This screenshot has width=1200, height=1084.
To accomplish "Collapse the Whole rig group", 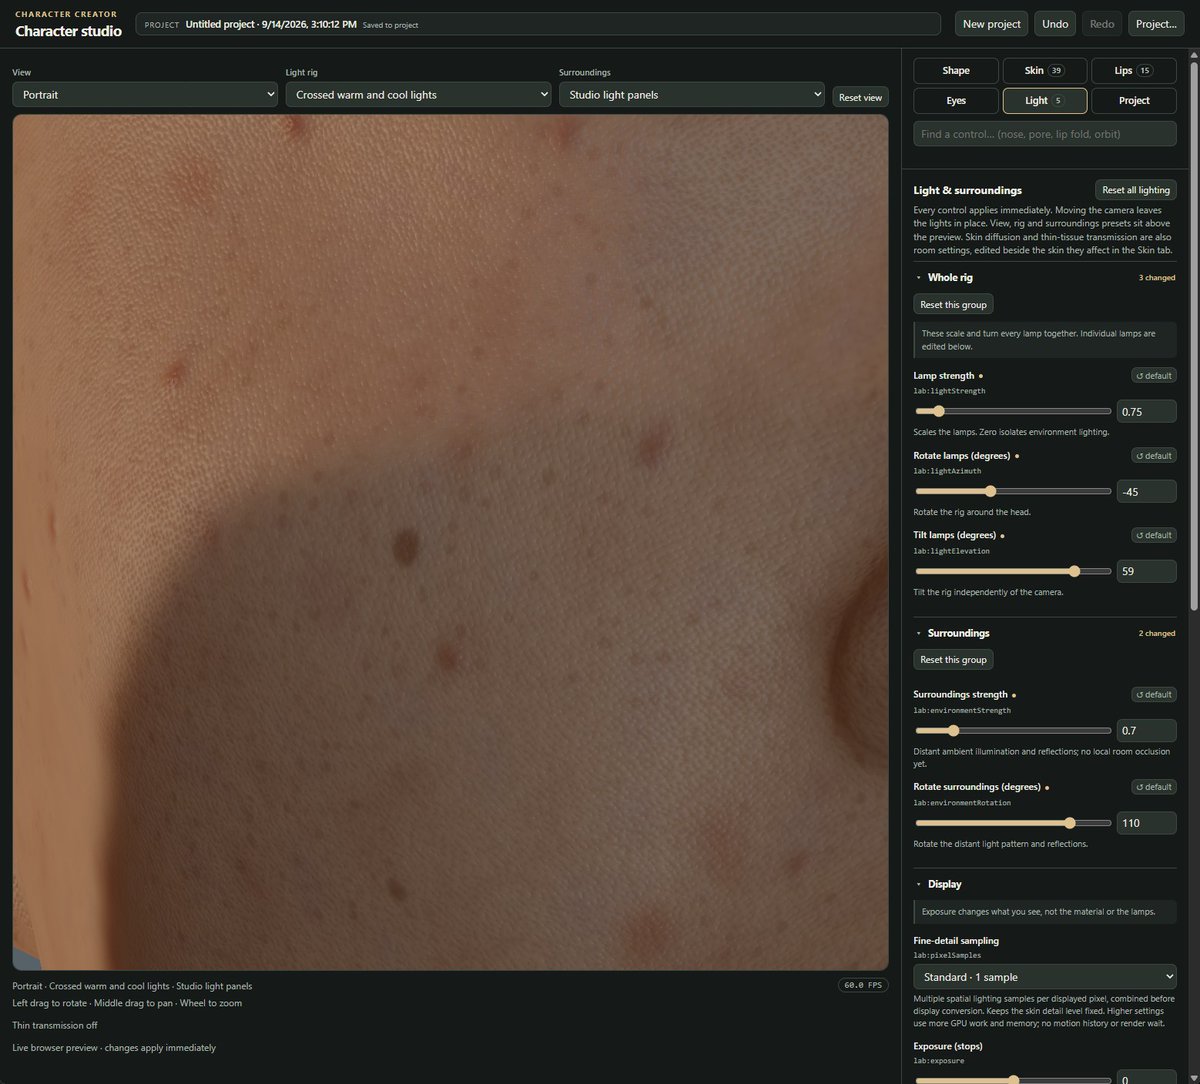I will (x=943, y=277).
